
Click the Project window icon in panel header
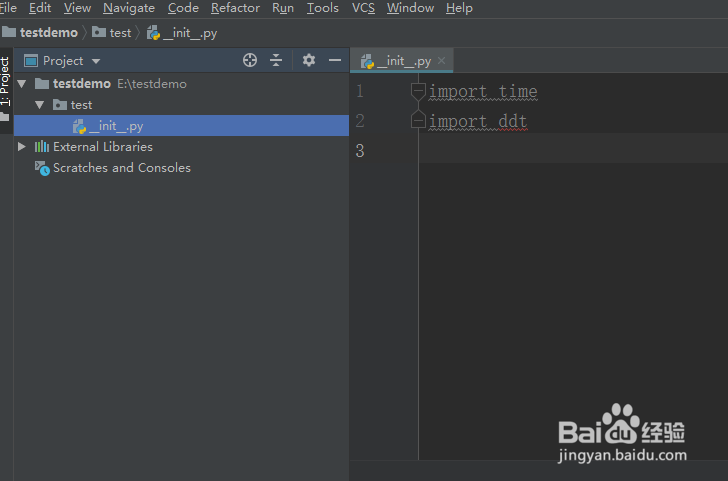coord(31,61)
